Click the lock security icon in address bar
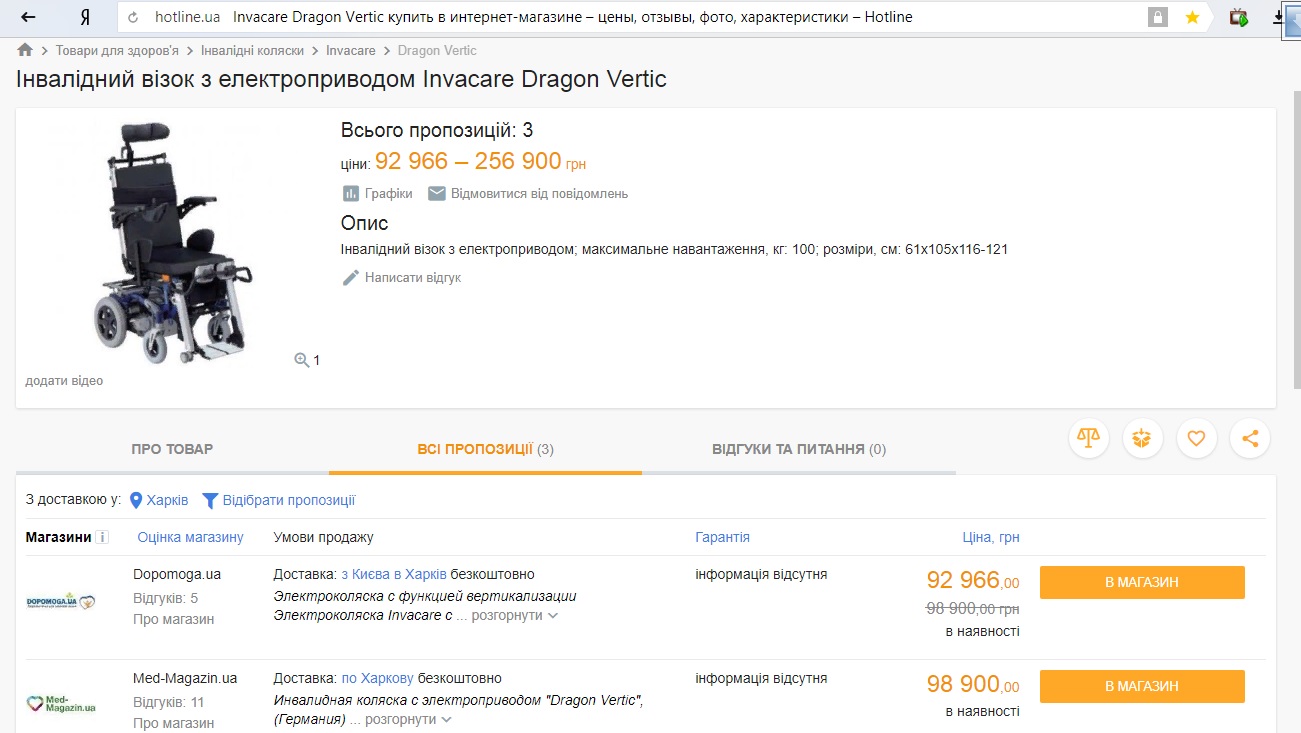1301x733 pixels. pos(1158,17)
